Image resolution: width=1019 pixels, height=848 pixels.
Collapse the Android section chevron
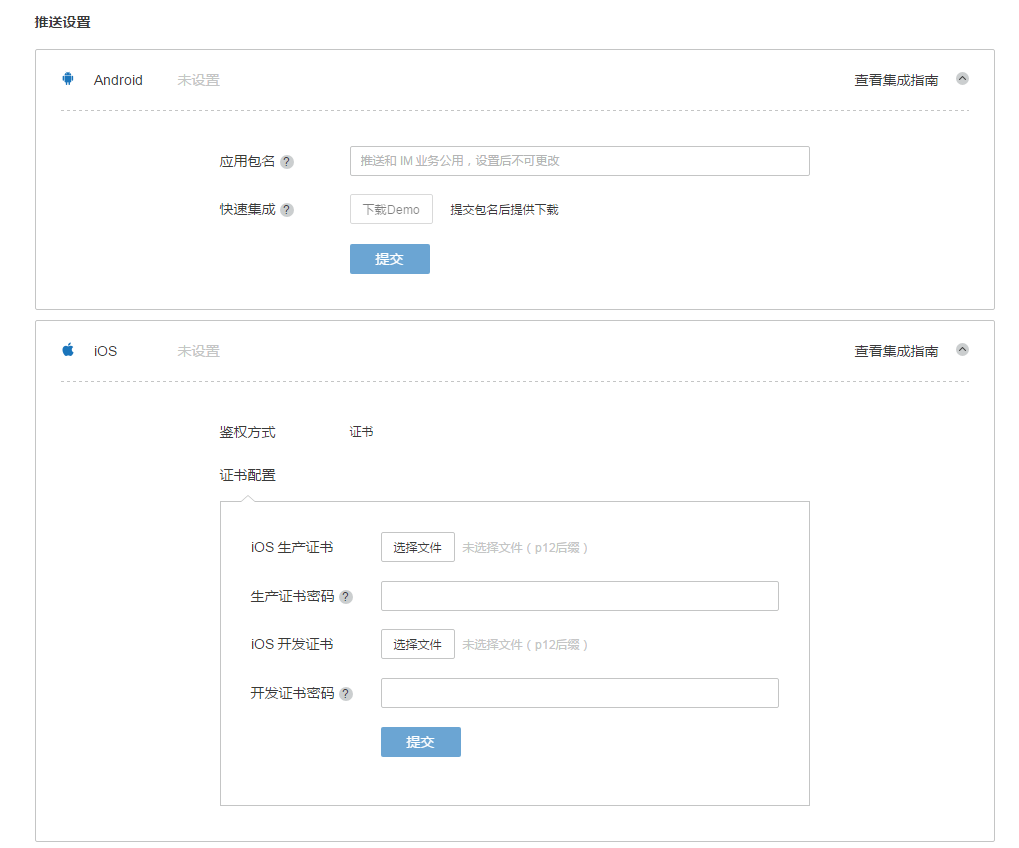coord(962,79)
